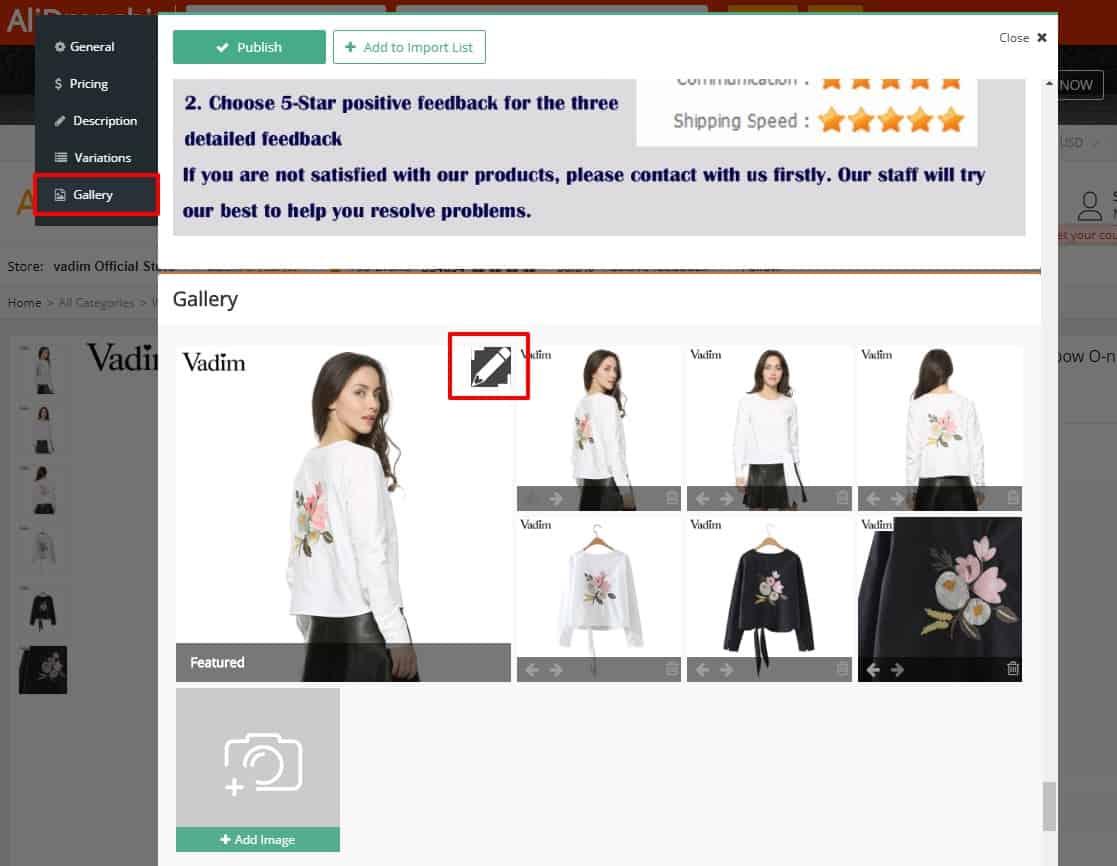Click the camera add-photo placeholder icon

263,763
